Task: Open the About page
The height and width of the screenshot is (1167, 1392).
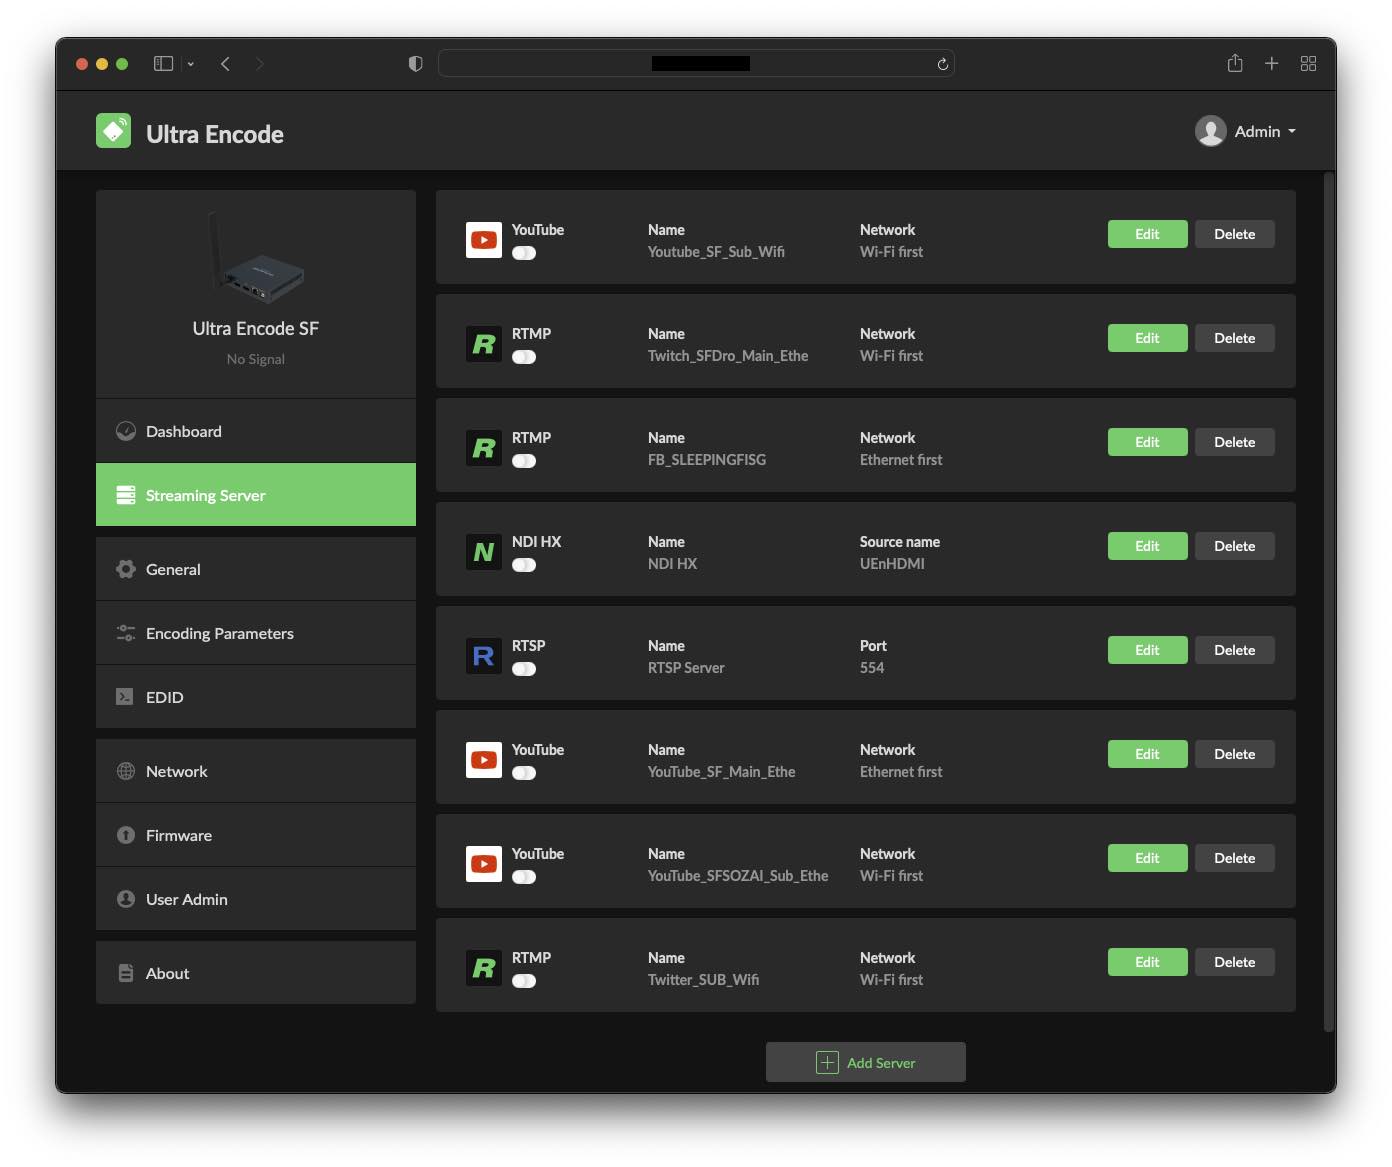Action: tap(256, 973)
